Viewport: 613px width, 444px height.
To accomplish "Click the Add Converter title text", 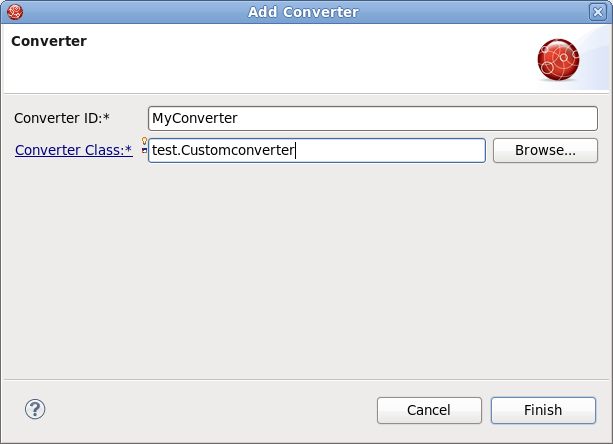I will [x=303, y=12].
